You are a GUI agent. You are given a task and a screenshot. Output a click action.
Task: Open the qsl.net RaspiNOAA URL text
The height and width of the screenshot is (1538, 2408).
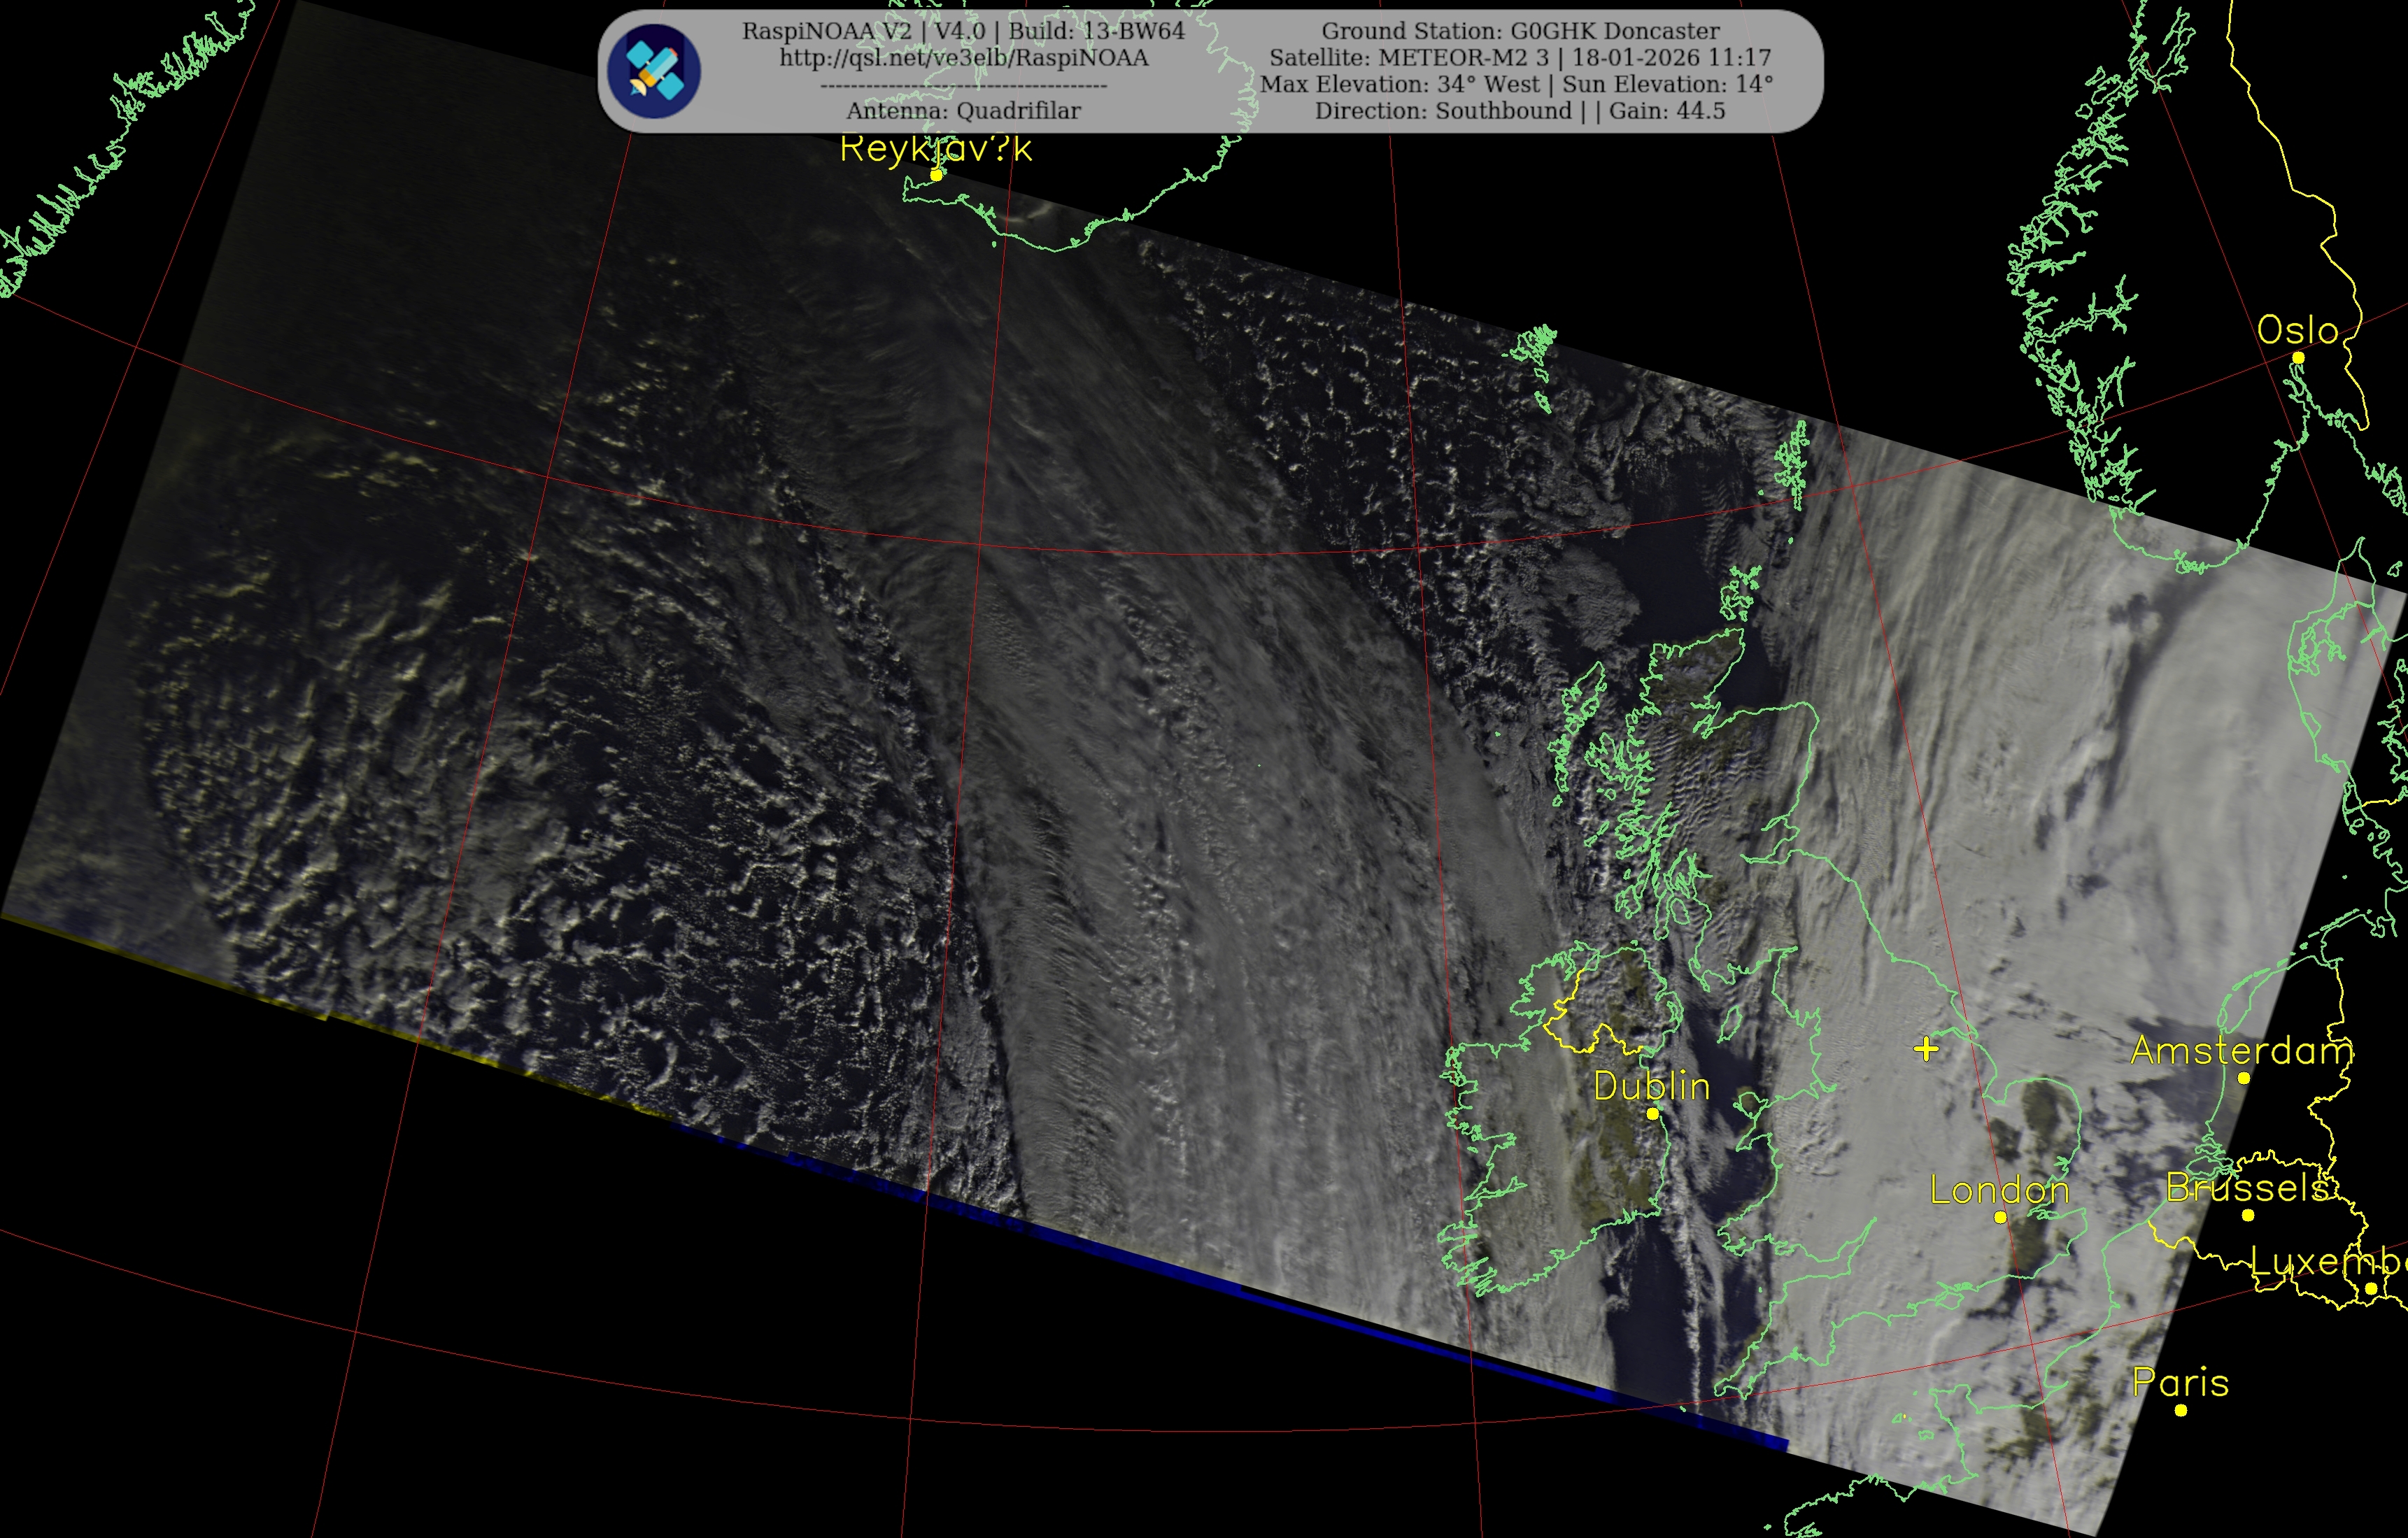point(963,58)
